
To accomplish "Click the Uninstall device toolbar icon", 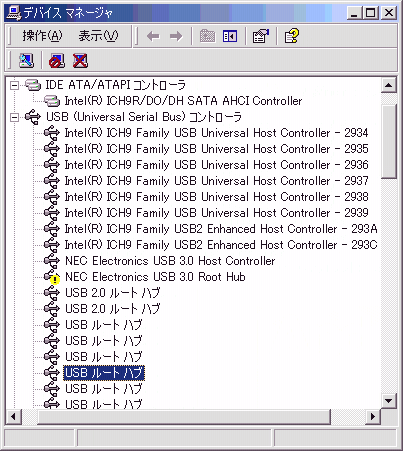I will pos(80,61).
